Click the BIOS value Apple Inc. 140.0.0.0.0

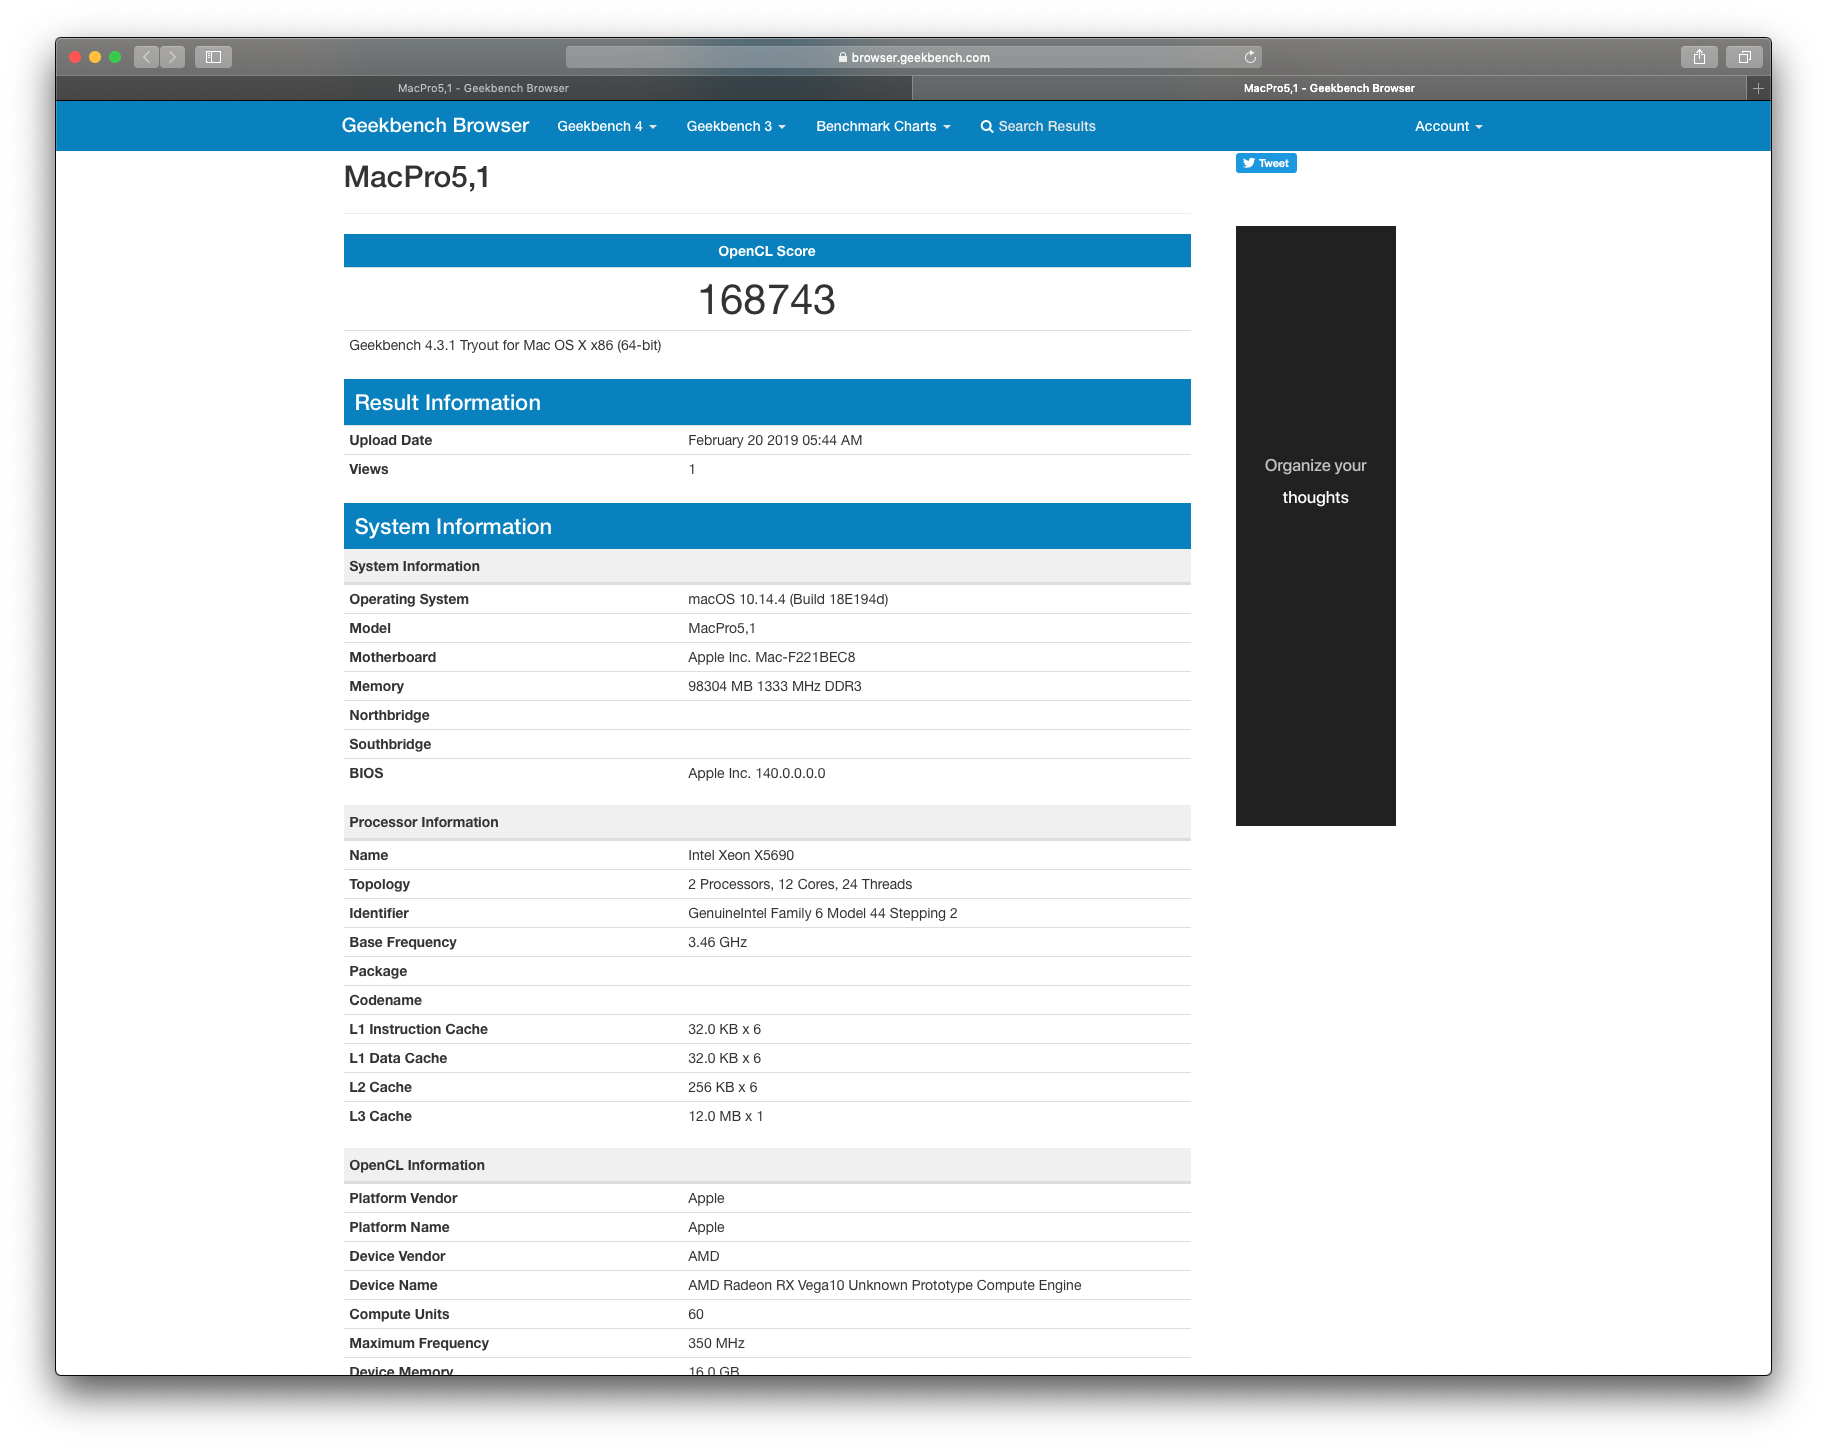point(757,773)
